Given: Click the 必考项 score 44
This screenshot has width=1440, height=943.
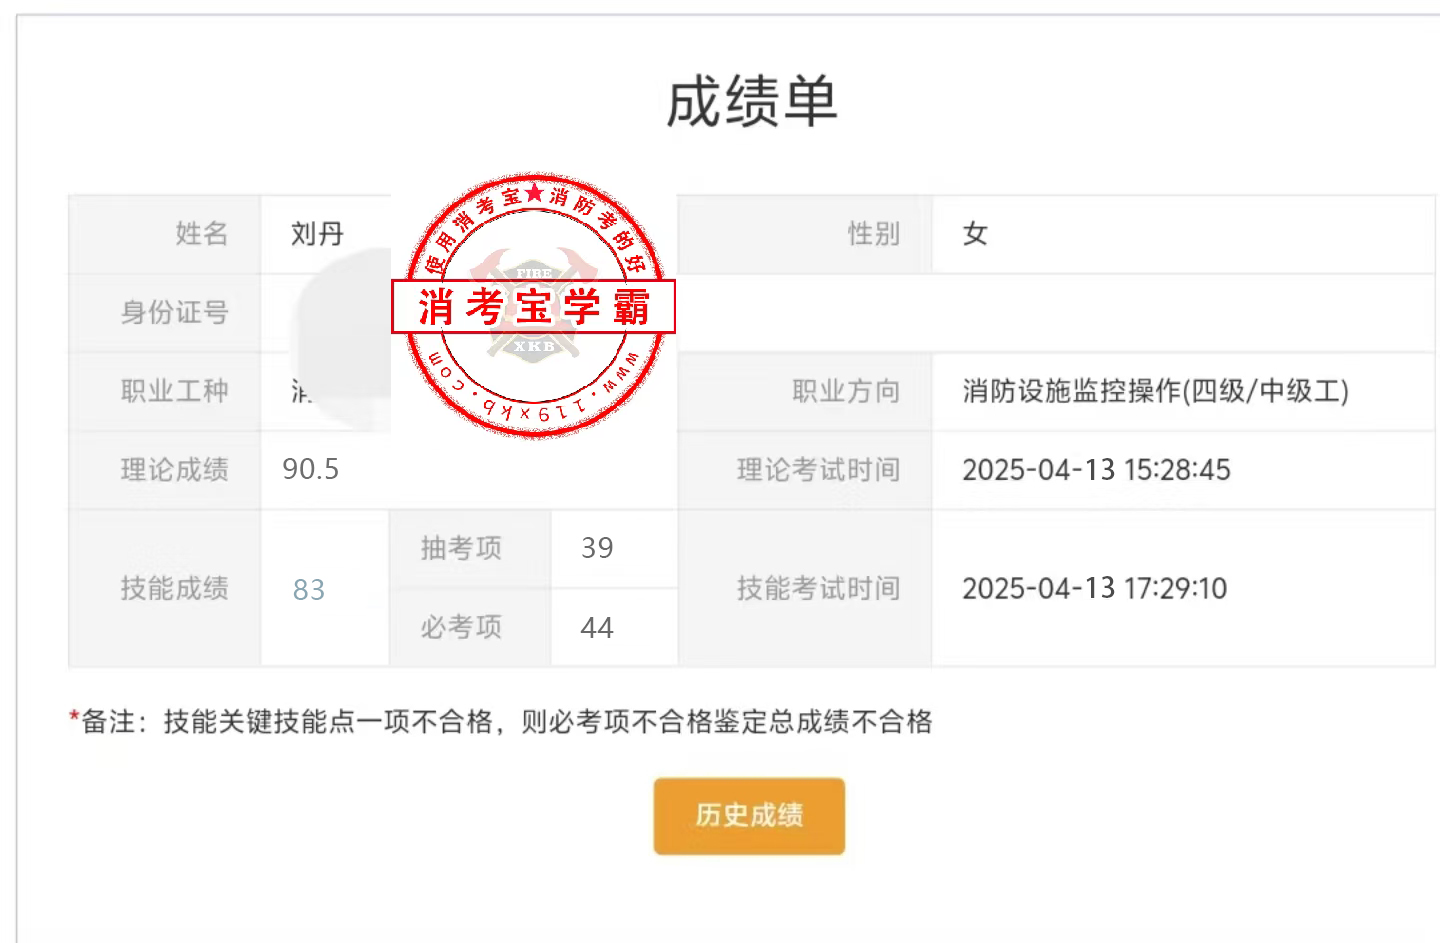Looking at the screenshot, I should pyautogui.click(x=597, y=628).
